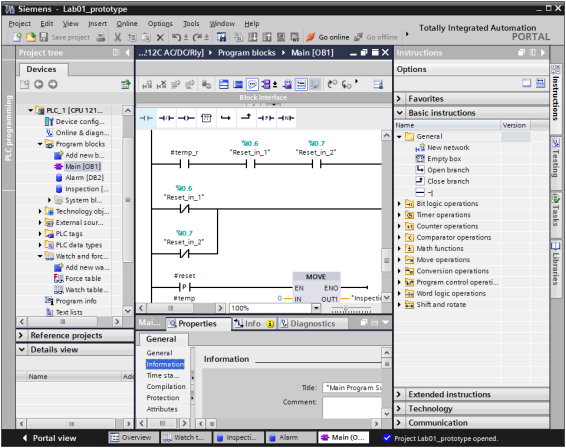Click the Title input field
This screenshot has height=448, width=566.
[352, 388]
